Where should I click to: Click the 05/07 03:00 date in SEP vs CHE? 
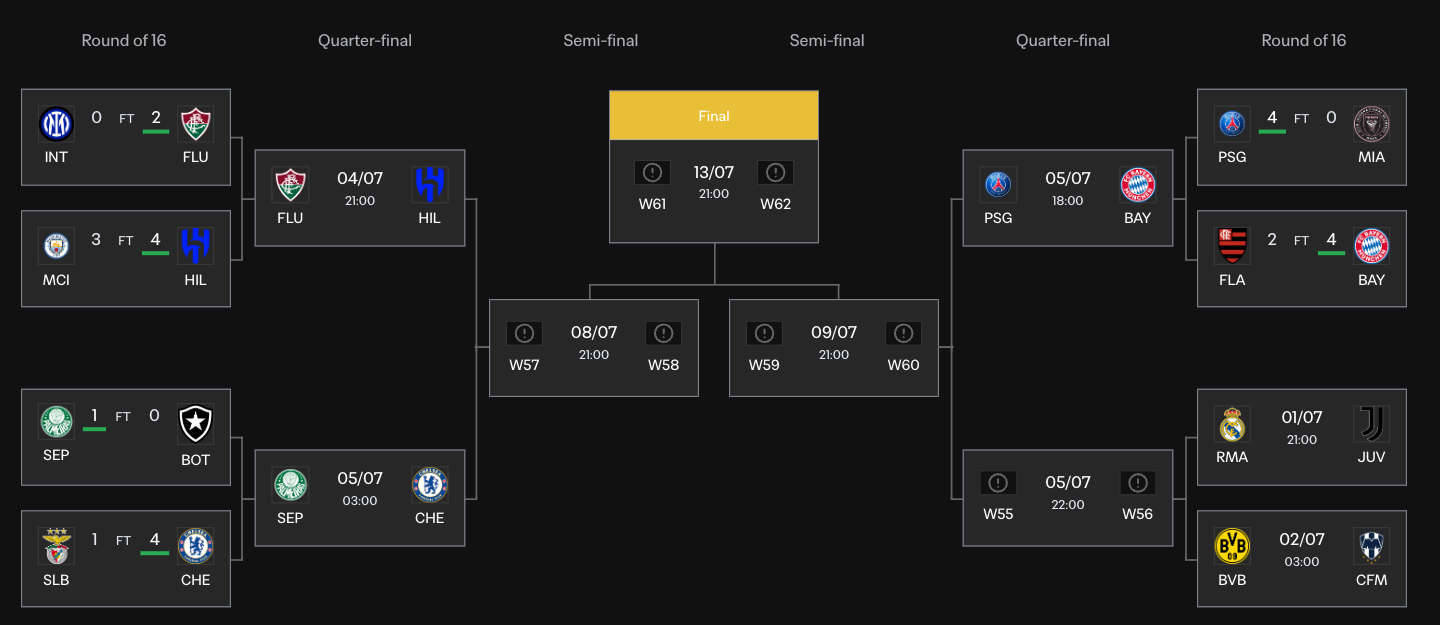point(360,479)
